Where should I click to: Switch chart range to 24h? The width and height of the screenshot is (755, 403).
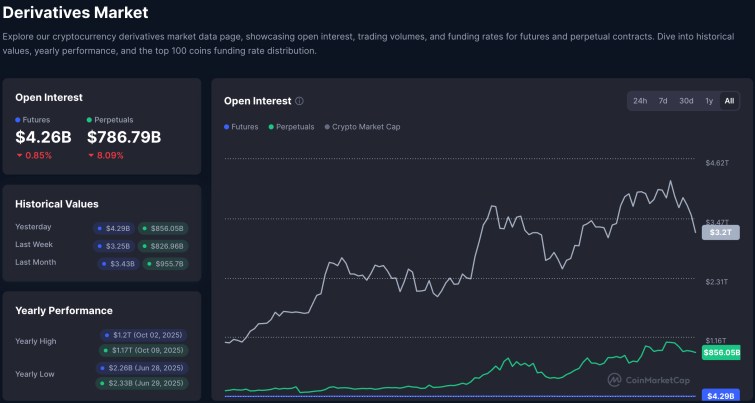[640, 101]
